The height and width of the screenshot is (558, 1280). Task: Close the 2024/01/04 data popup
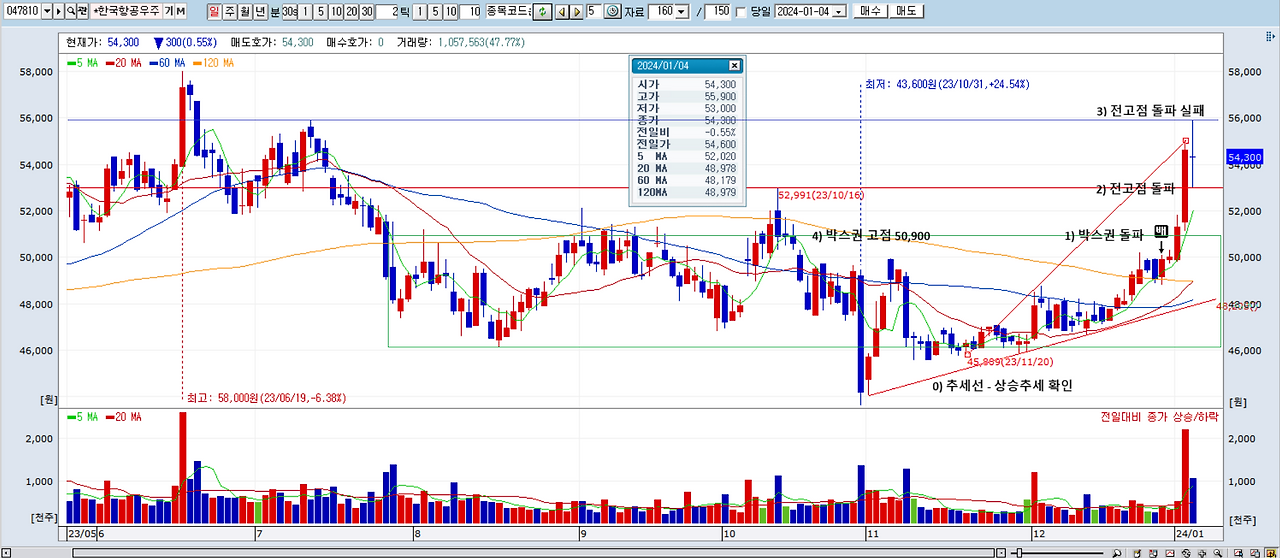click(x=734, y=65)
